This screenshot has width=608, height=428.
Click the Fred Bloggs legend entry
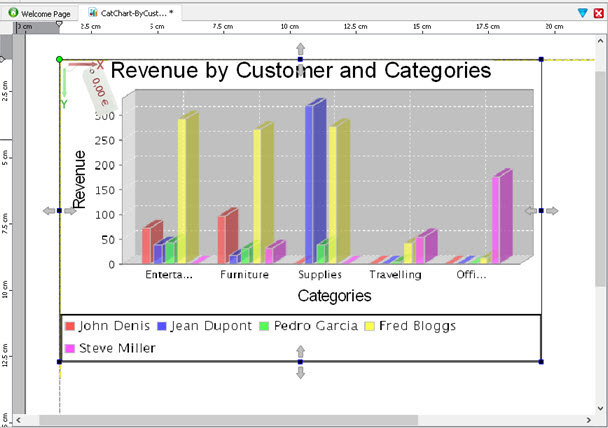point(415,326)
